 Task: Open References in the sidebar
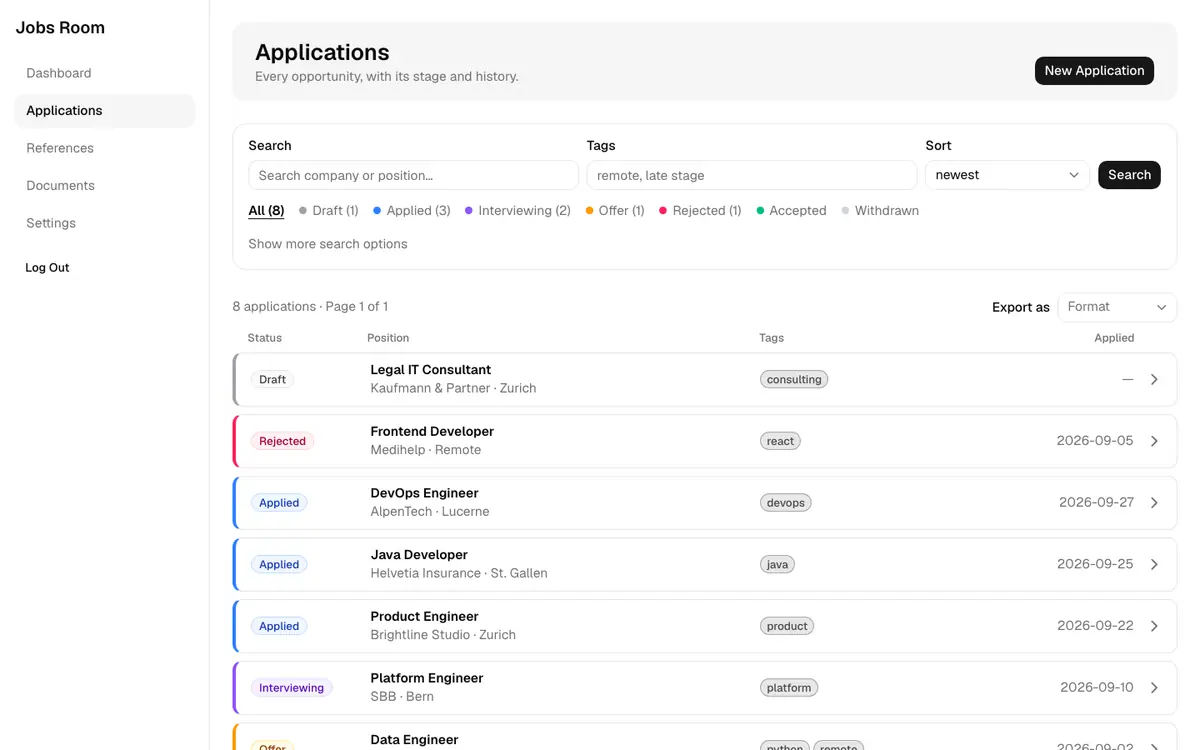(x=60, y=148)
